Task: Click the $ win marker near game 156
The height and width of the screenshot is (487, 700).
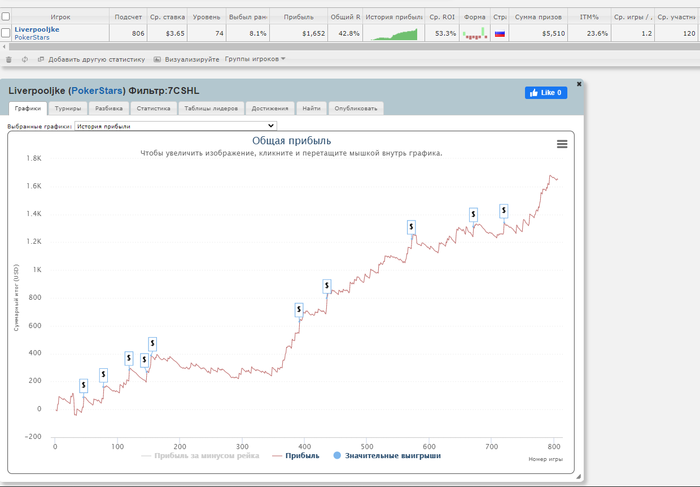Action: [x=153, y=344]
